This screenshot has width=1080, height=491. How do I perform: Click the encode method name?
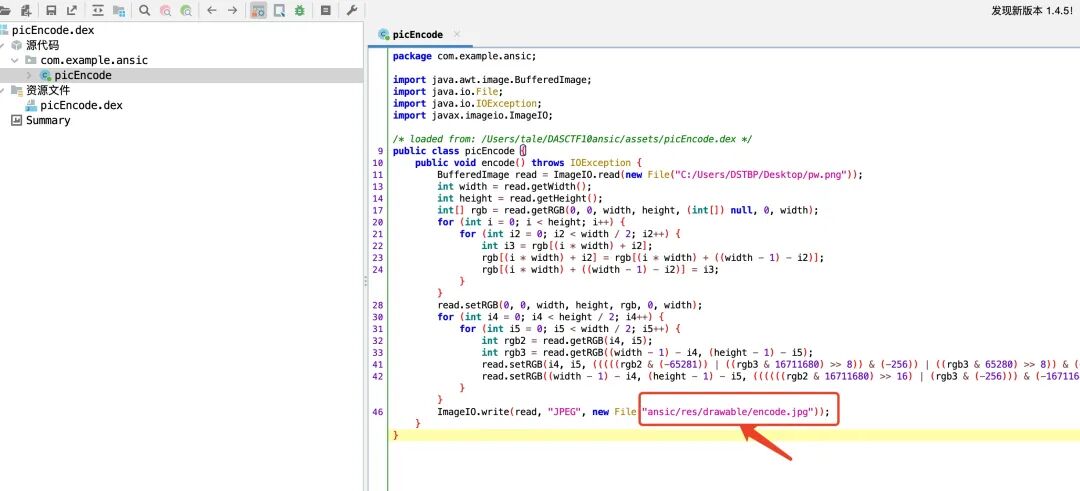497,163
